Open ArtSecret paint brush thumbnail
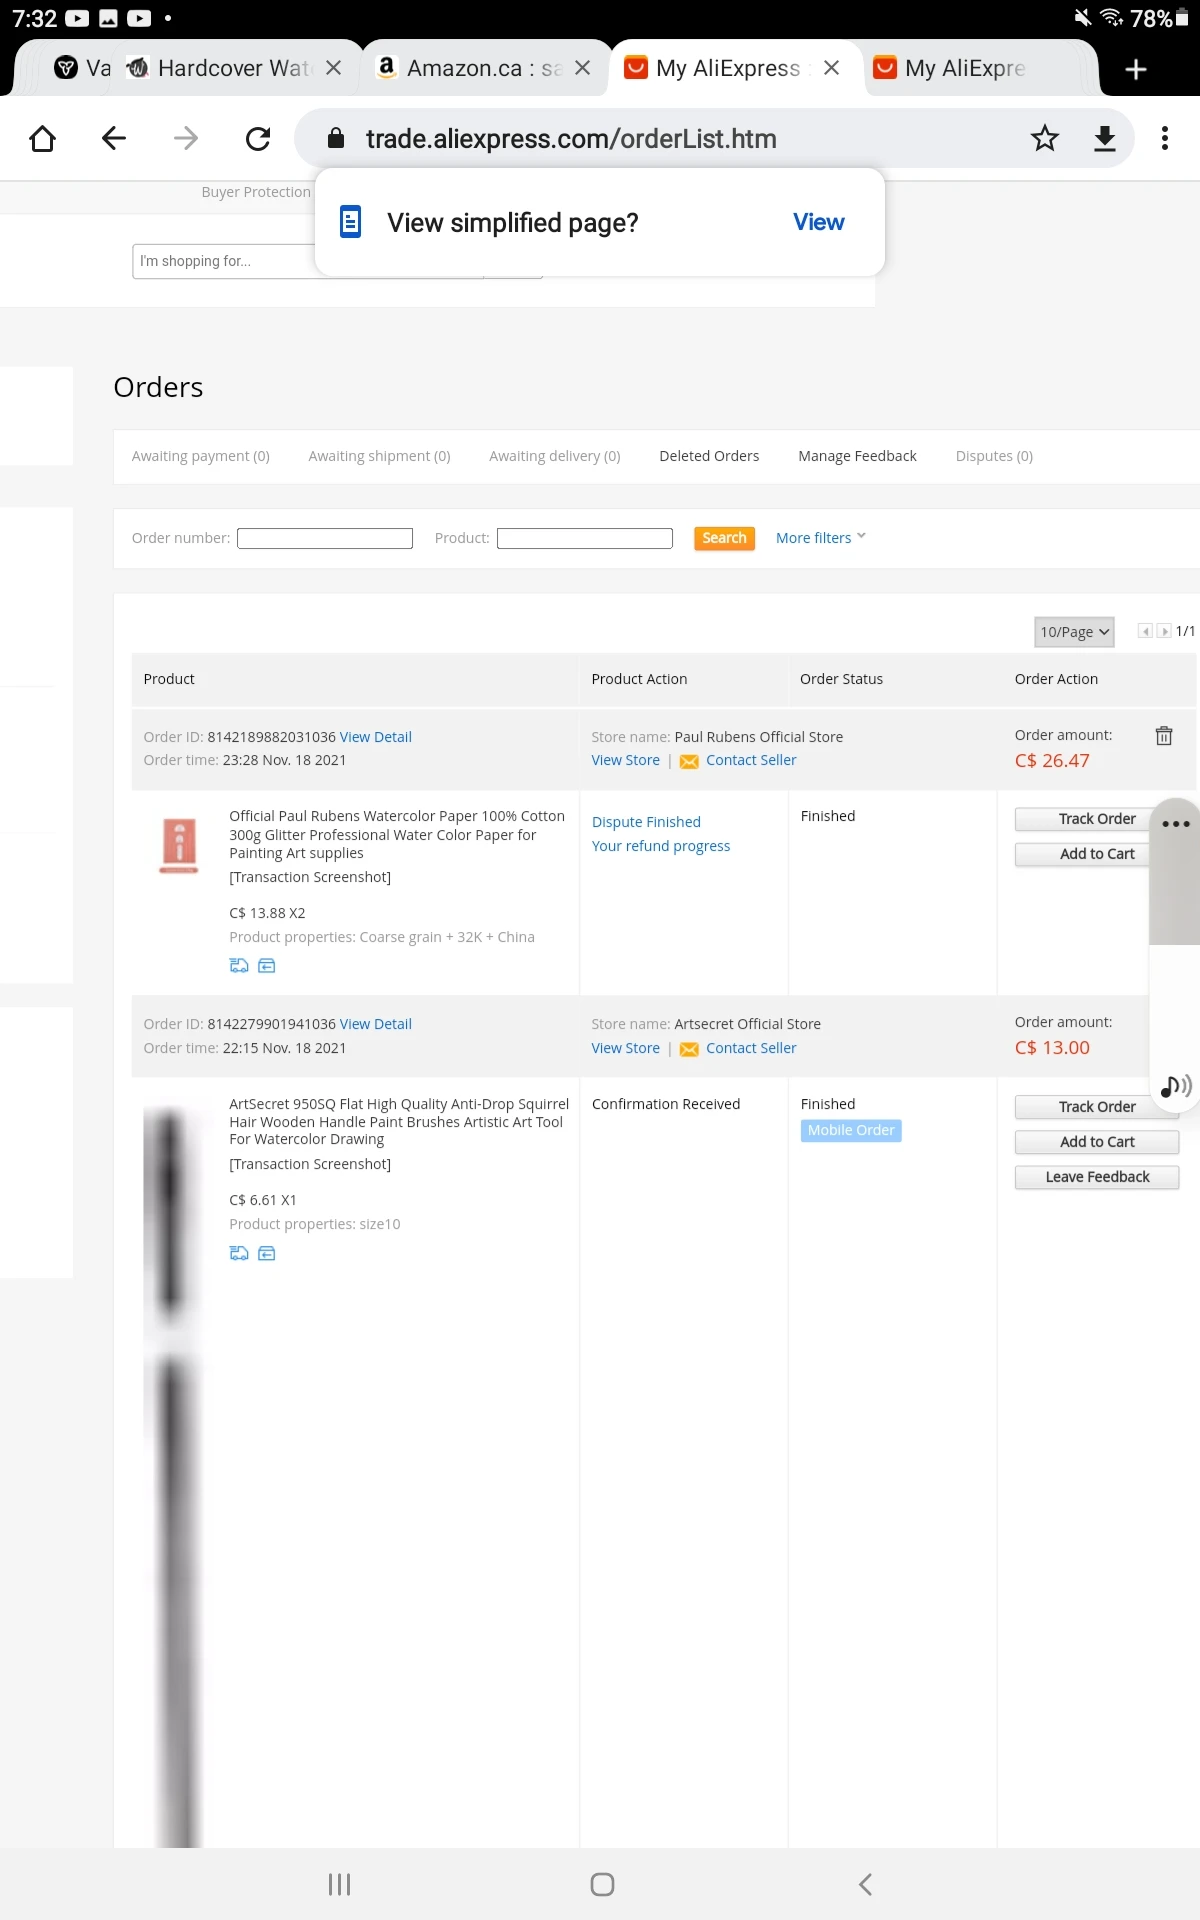This screenshot has height=1920, width=1200. (x=172, y=1475)
